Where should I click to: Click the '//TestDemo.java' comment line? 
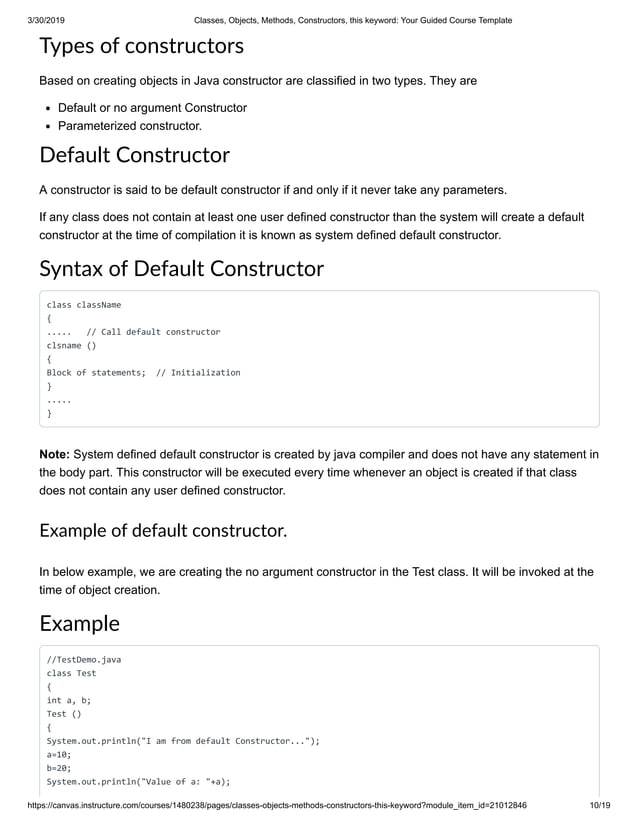click(x=84, y=660)
